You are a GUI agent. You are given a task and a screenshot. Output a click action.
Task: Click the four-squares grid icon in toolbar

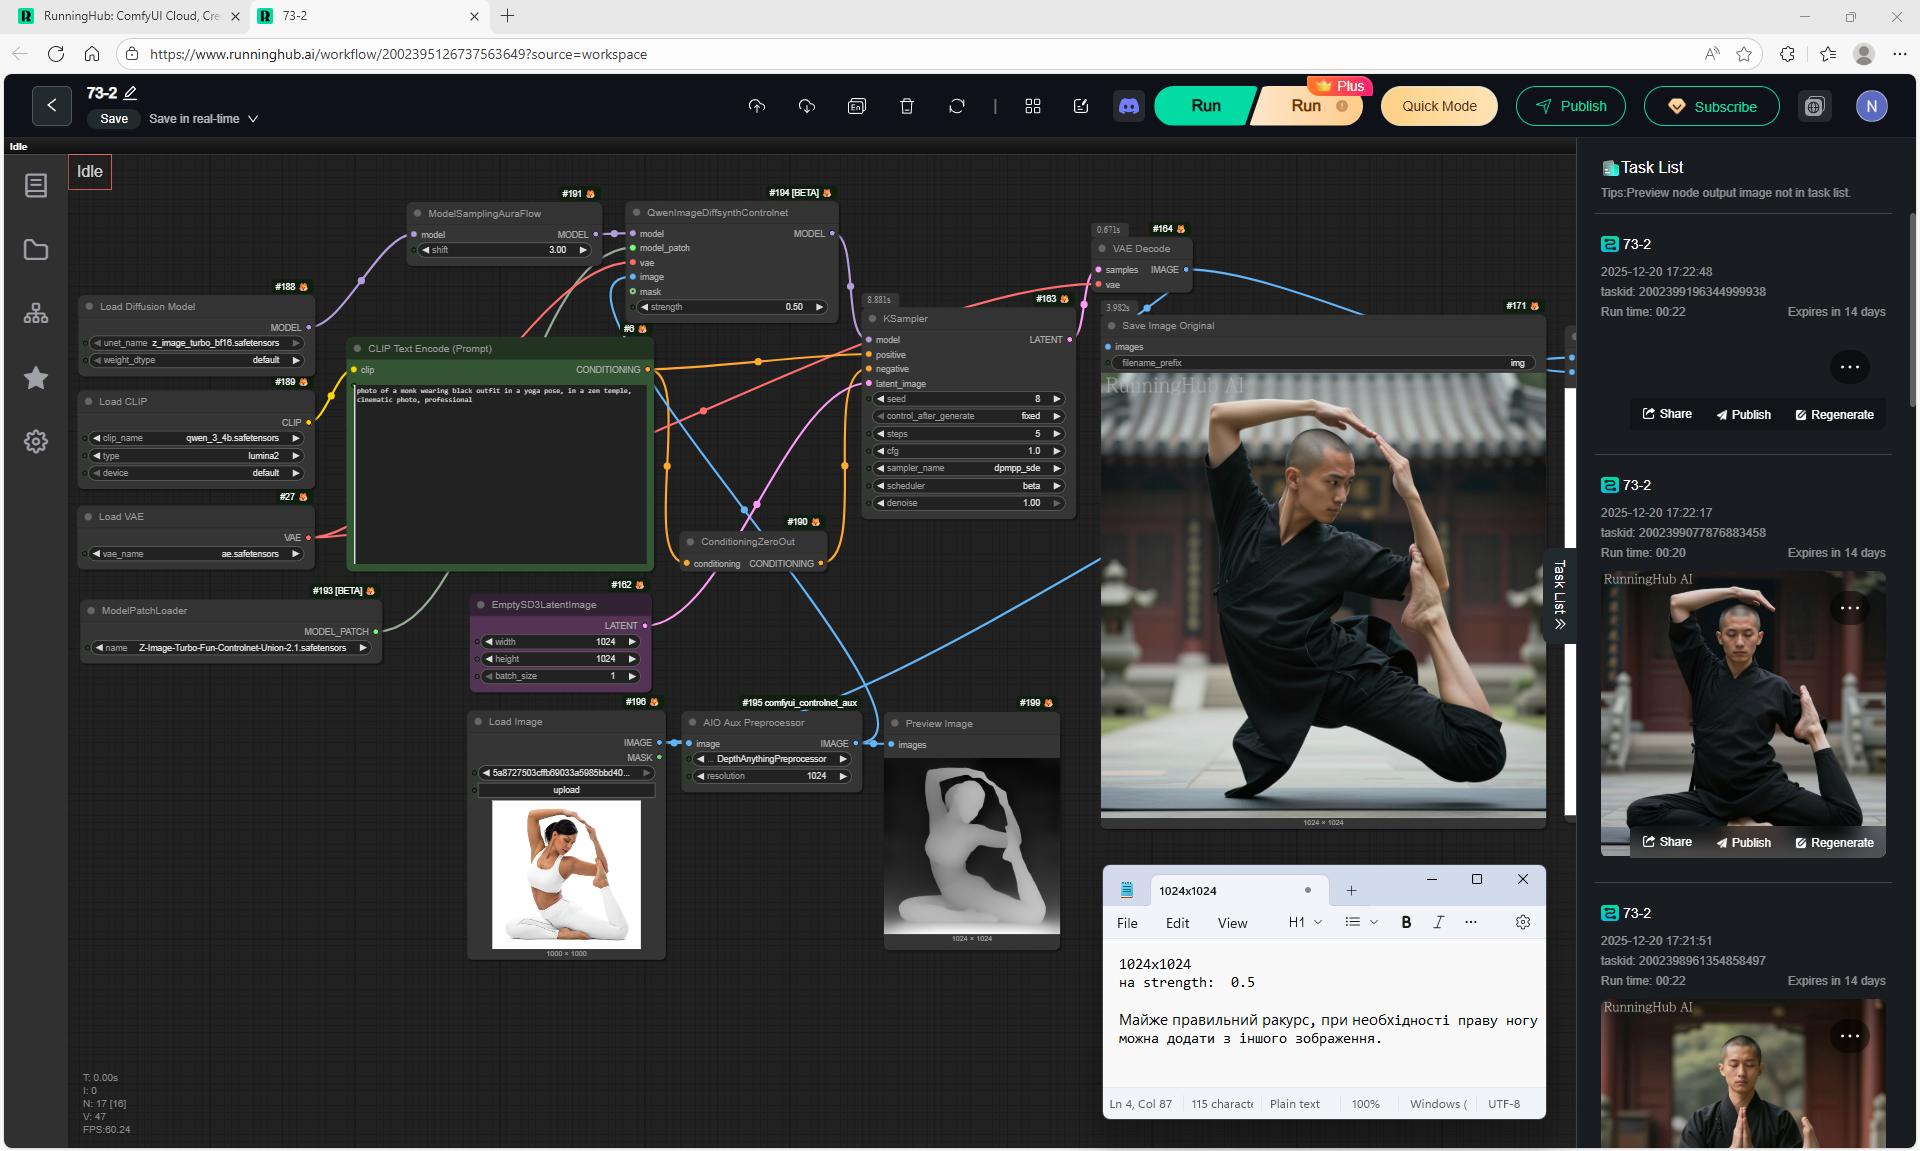pos(1033,106)
